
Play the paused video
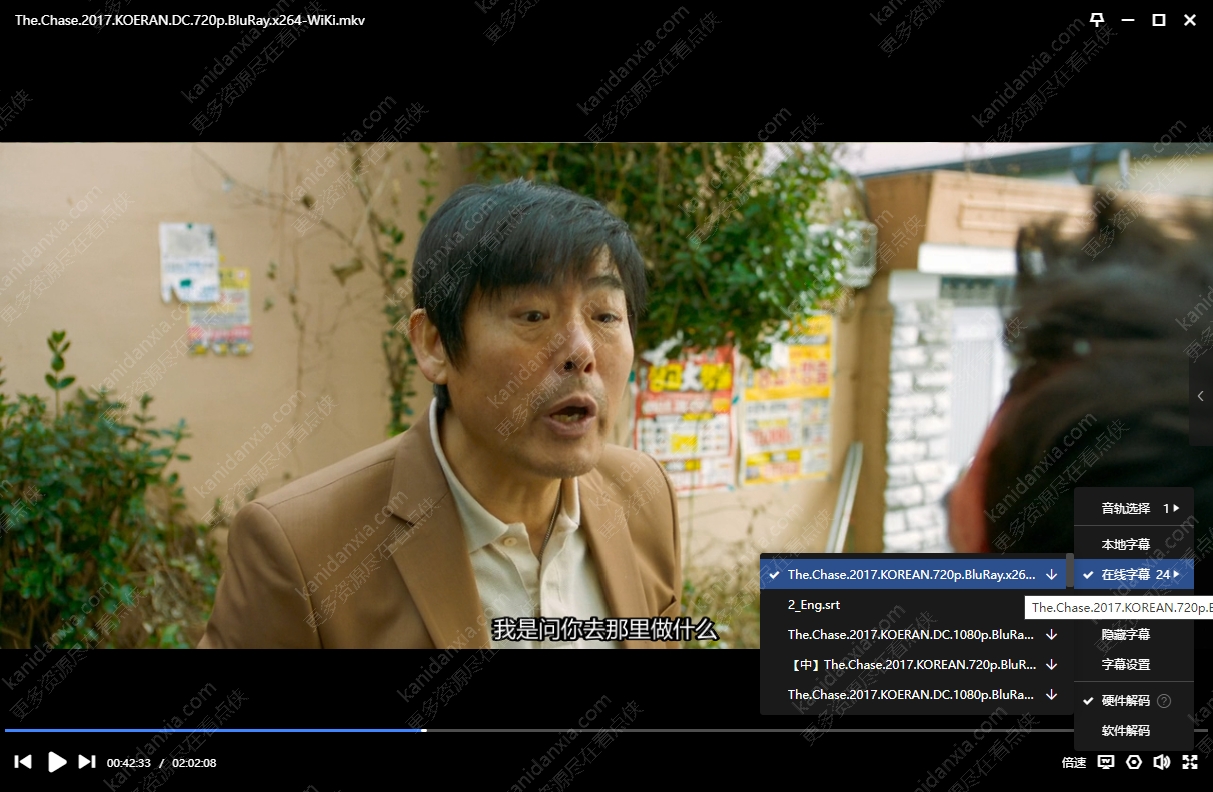(x=57, y=762)
